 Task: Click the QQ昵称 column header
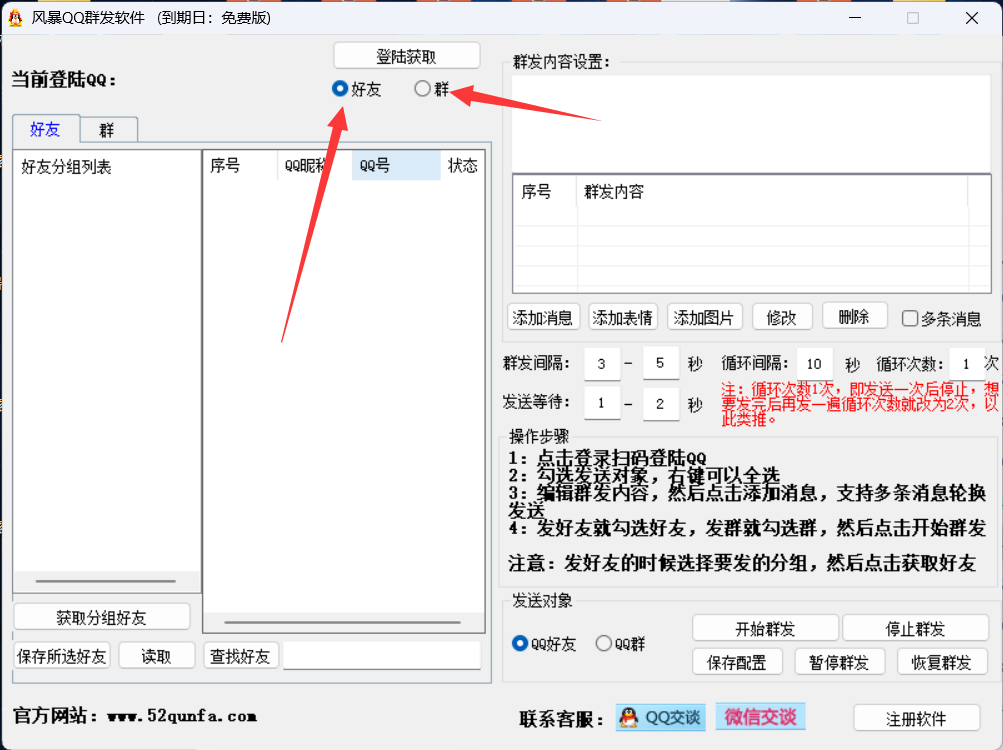[315, 166]
